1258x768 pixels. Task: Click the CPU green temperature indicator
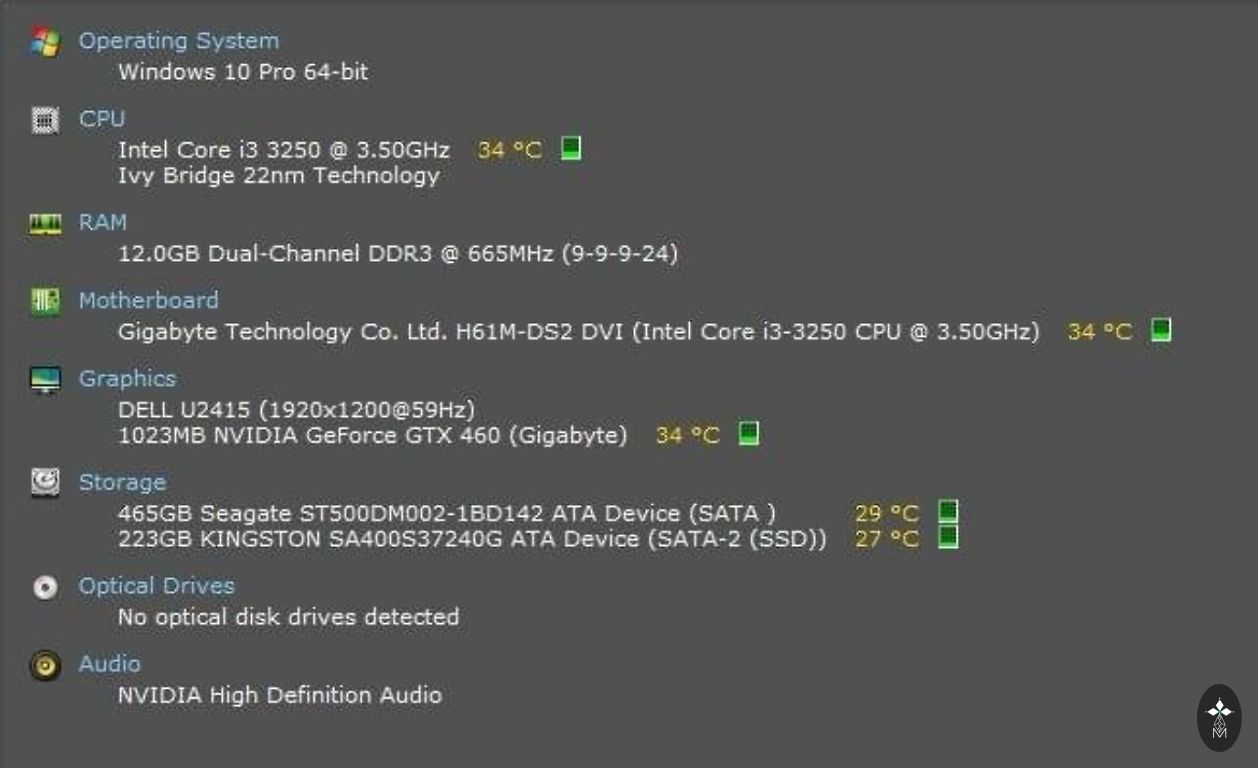pyautogui.click(x=570, y=148)
